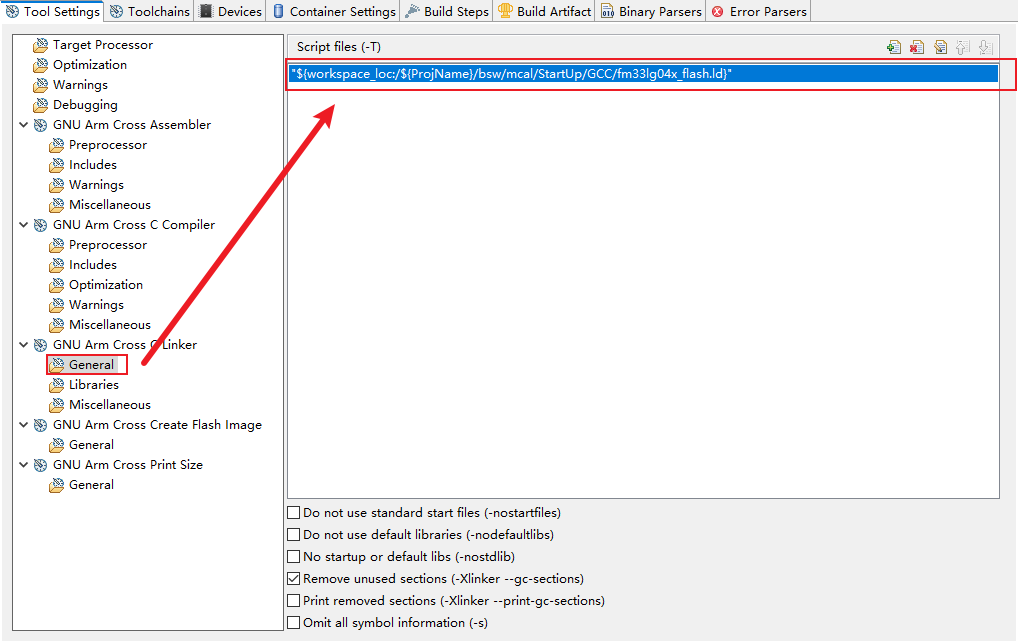Open Linker Libraries settings

[93, 385]
